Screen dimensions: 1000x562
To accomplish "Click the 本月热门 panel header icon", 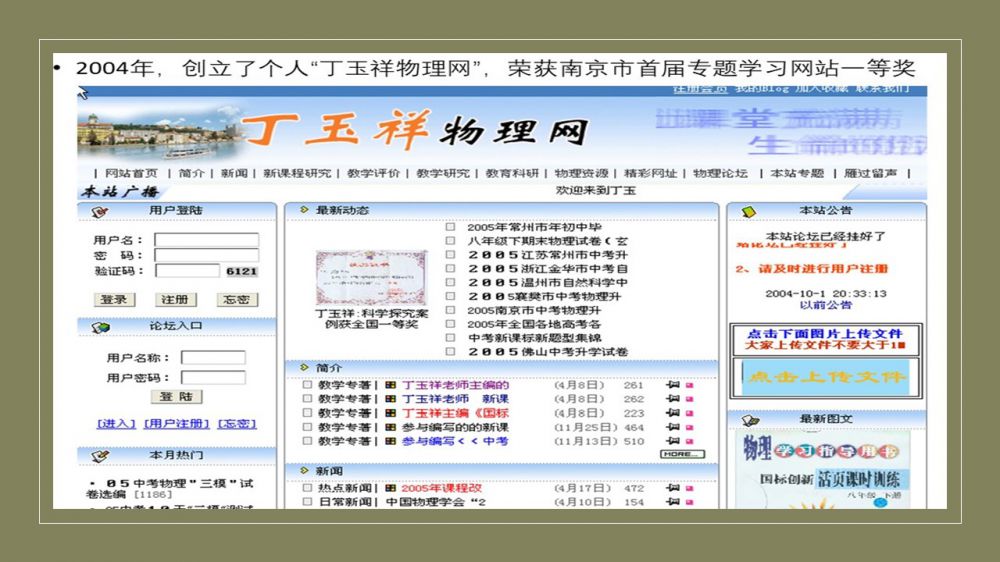I will [x=100, y=456].
